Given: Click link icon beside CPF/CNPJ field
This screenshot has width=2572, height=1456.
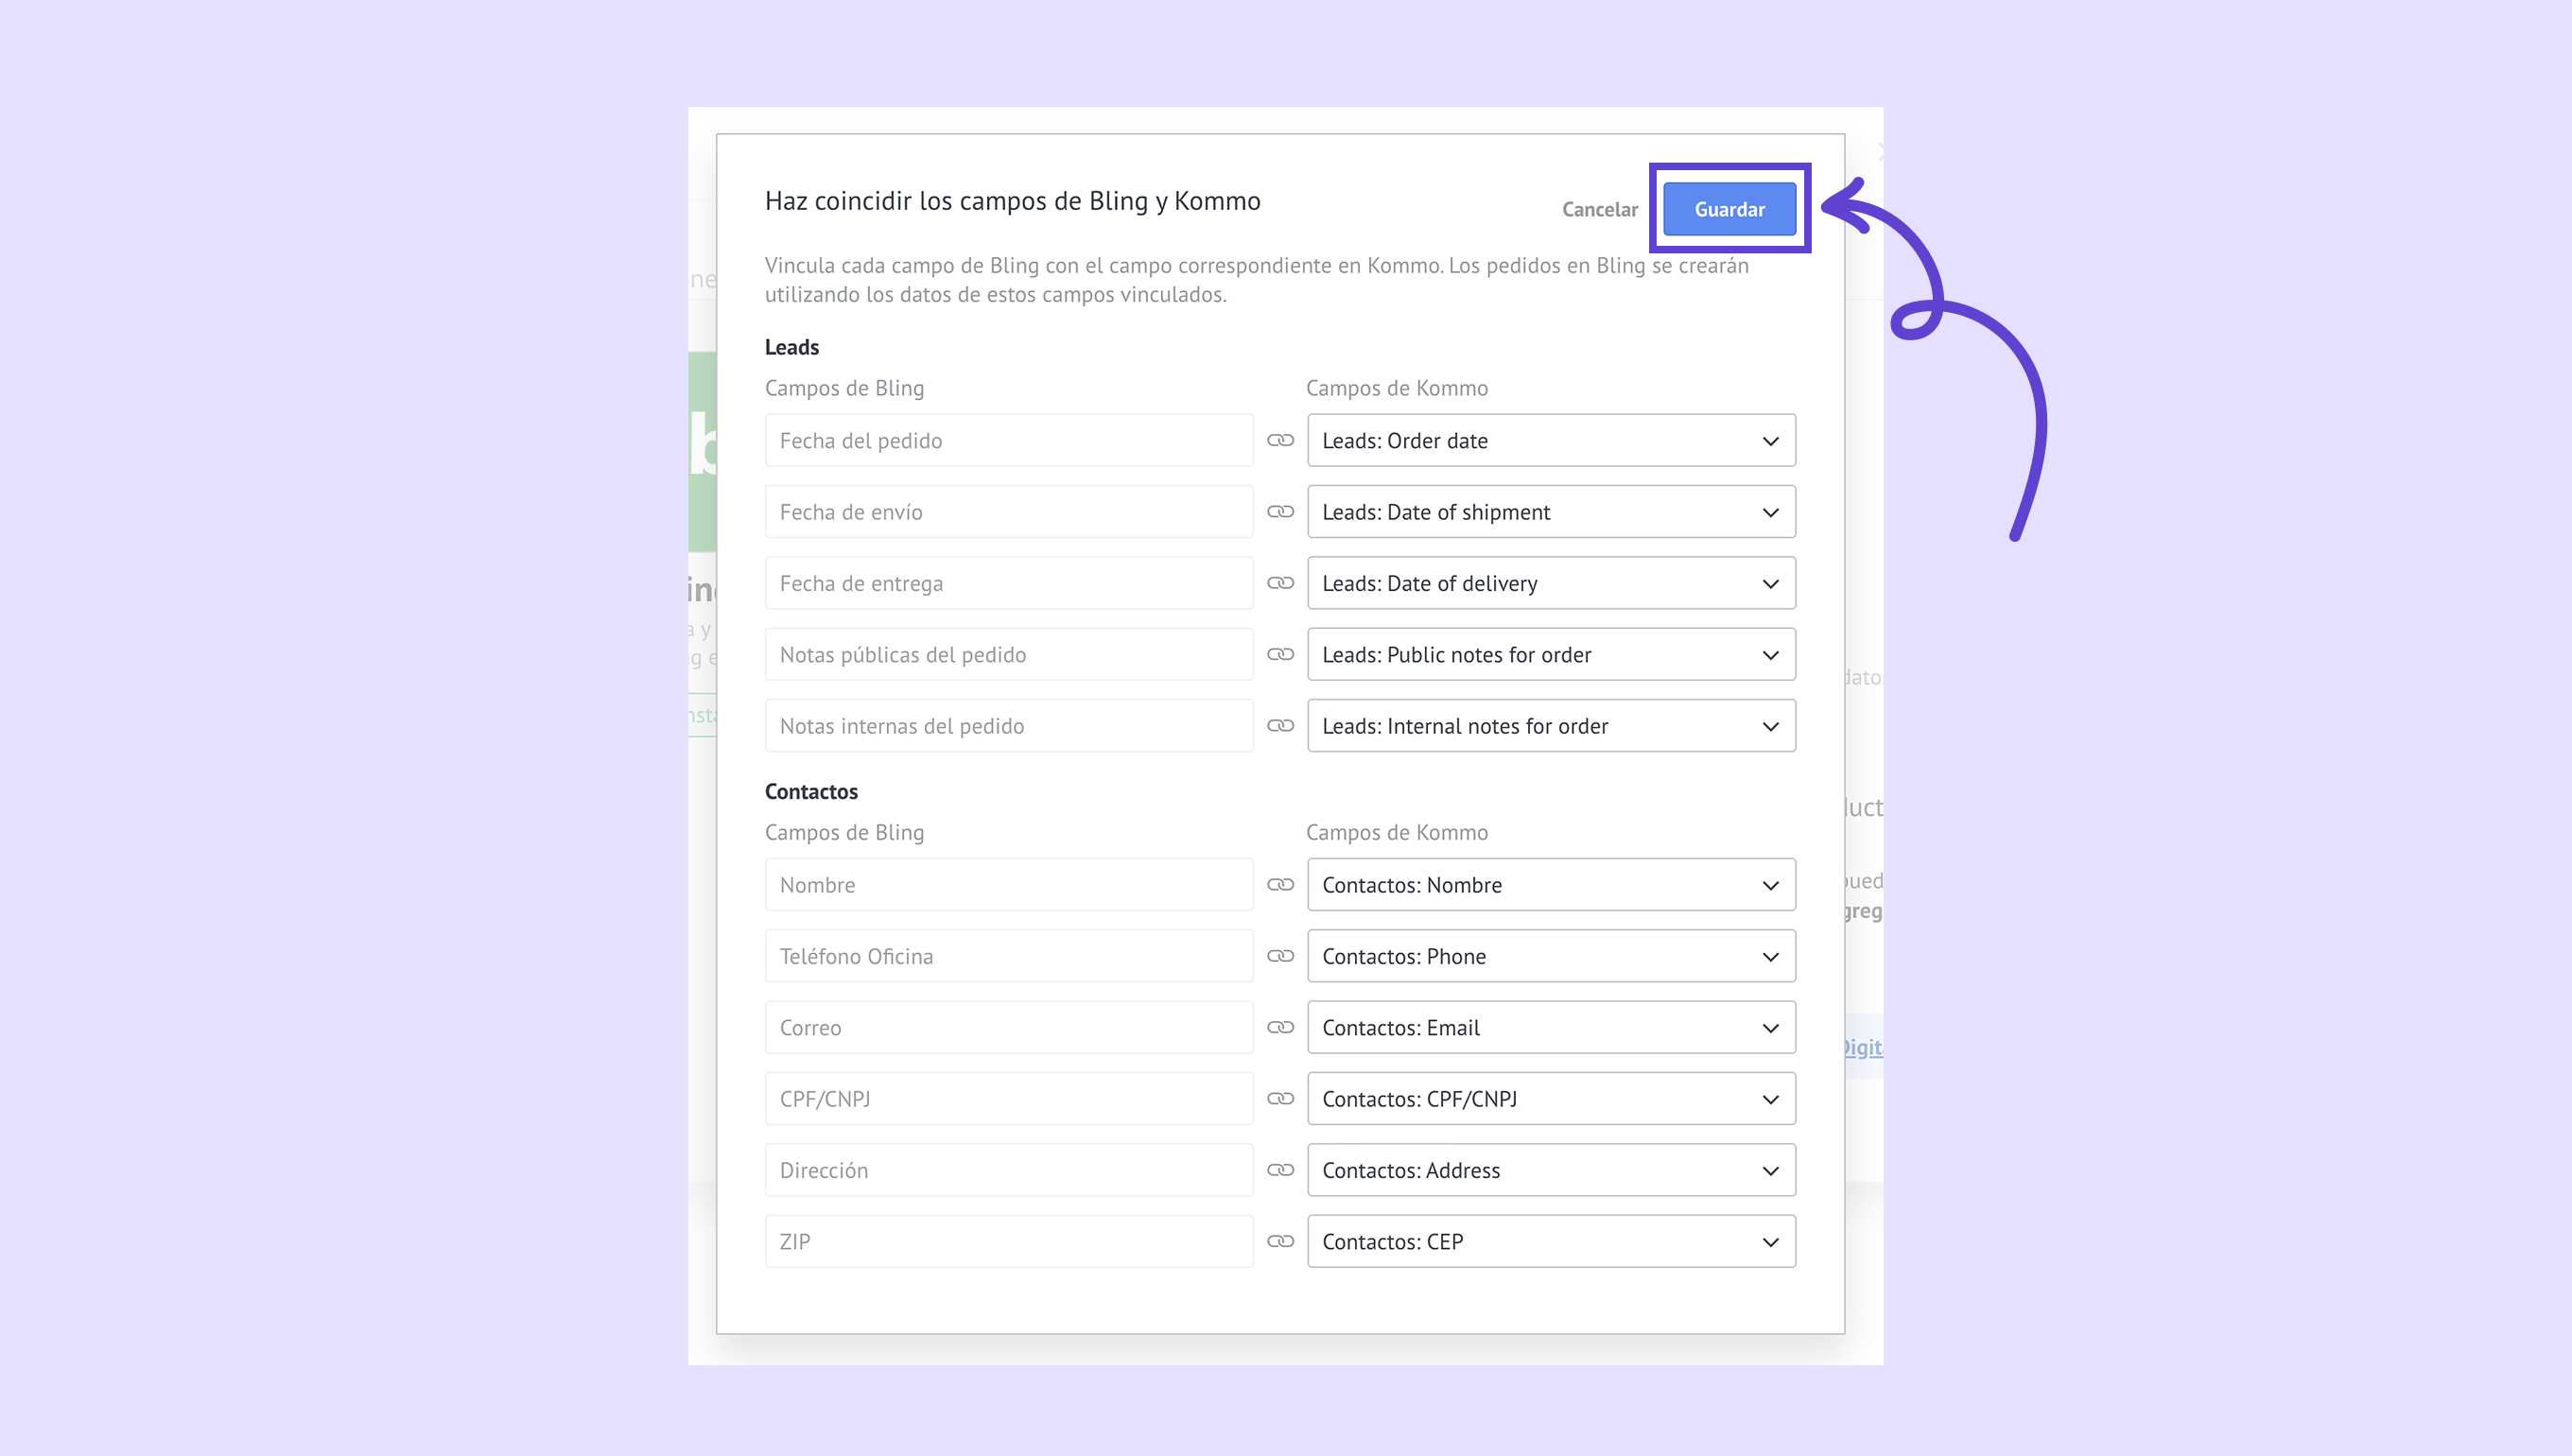Looking at the screenshot, I should 1280,1099.
